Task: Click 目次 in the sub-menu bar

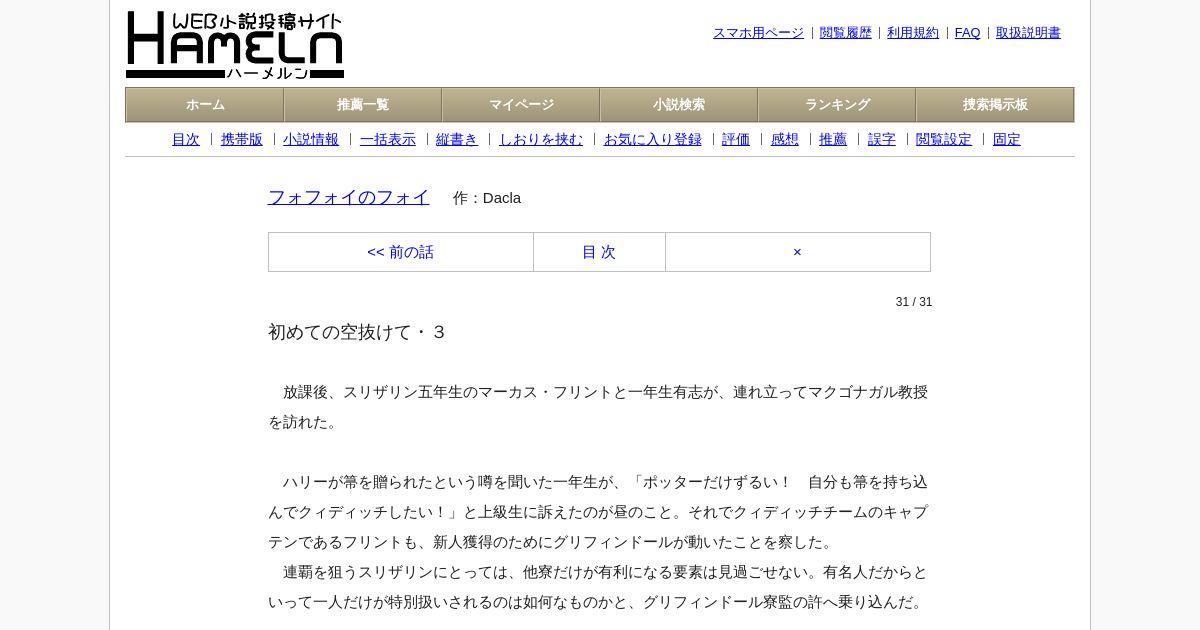Action: tap(186, 140)
